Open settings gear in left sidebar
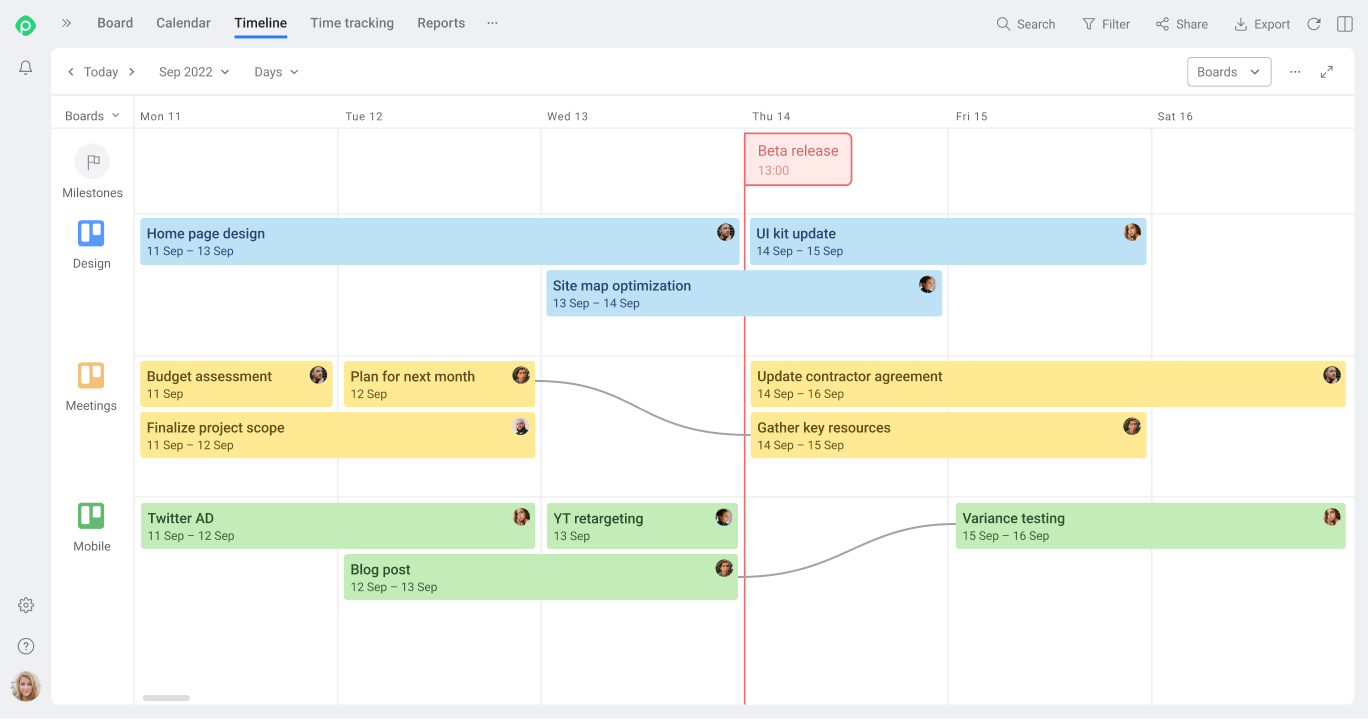Image resolution: width=1368 pixels, height=719 pixels. tap(26, 605)
